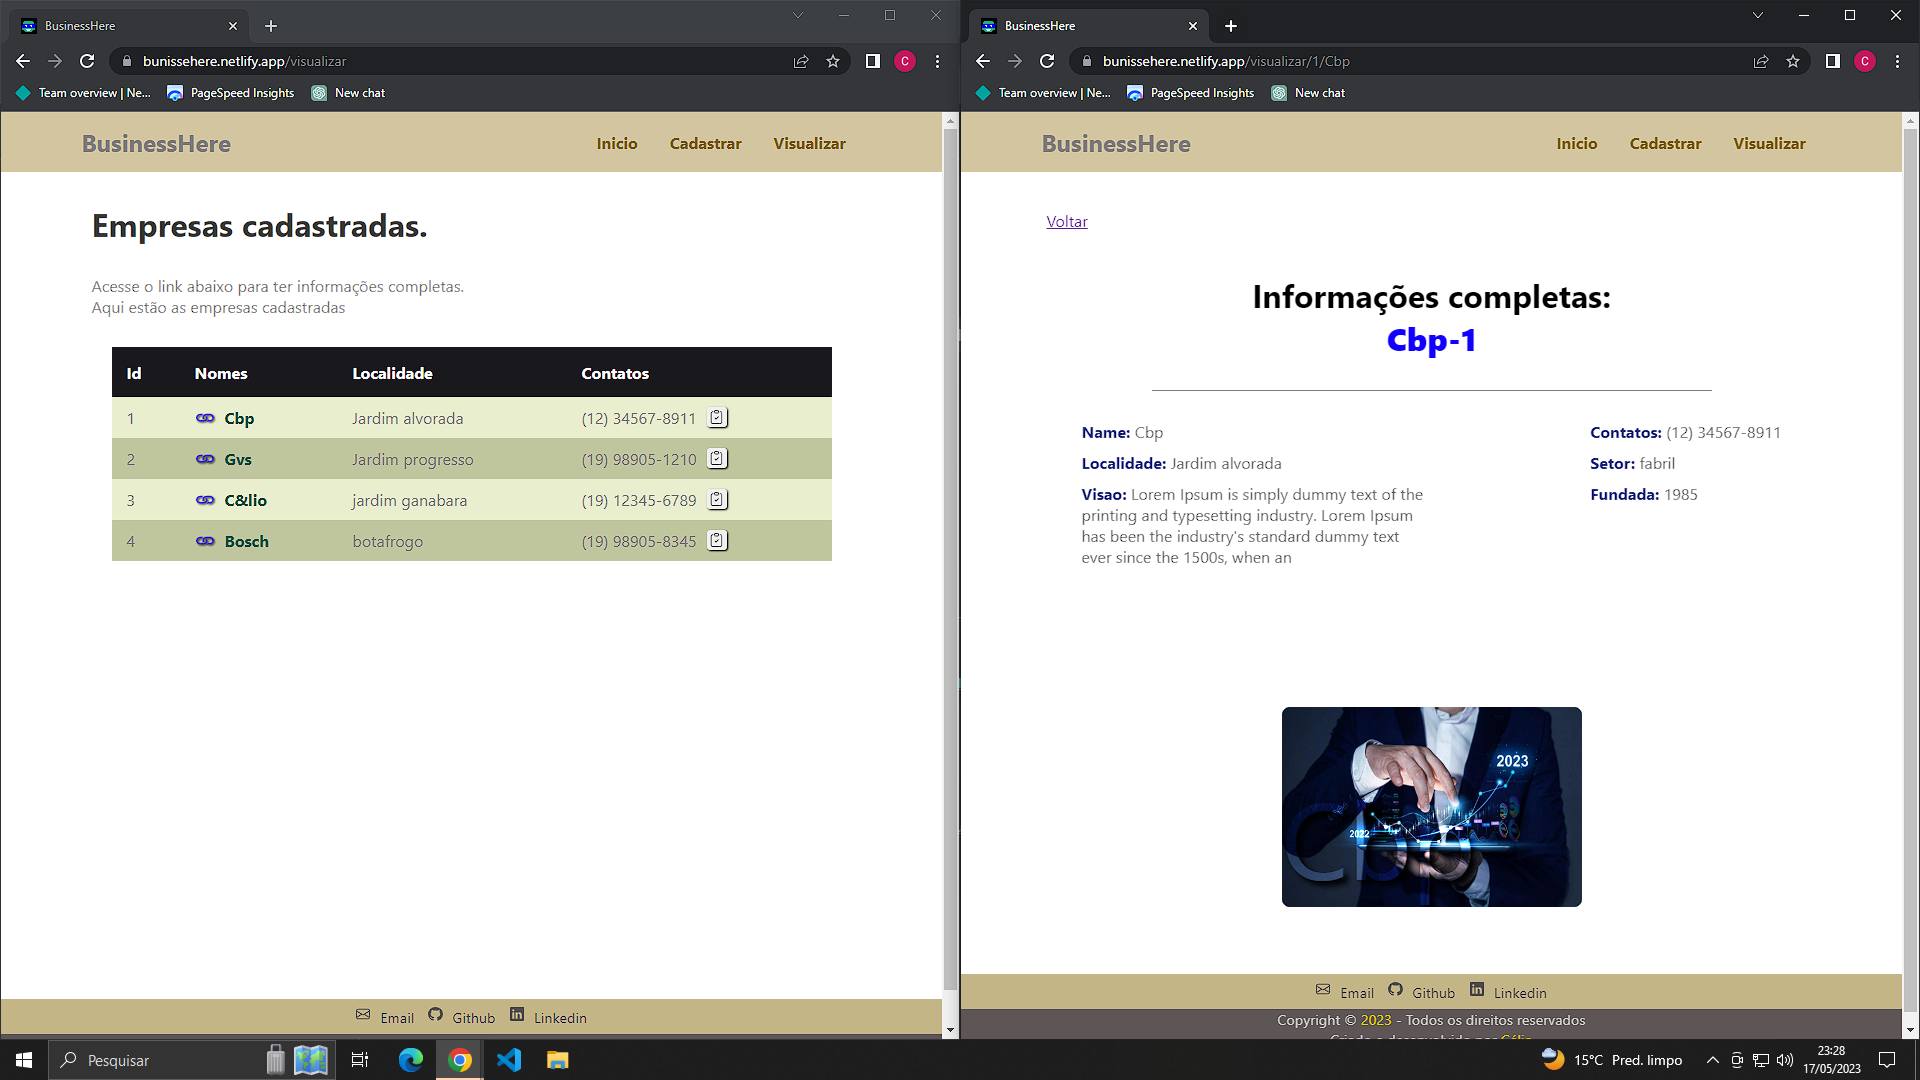Open Cadastrar in the left window navbar
This screenshot has height=1080, width=1920.
pyautogui.click(x=706, y=143)
